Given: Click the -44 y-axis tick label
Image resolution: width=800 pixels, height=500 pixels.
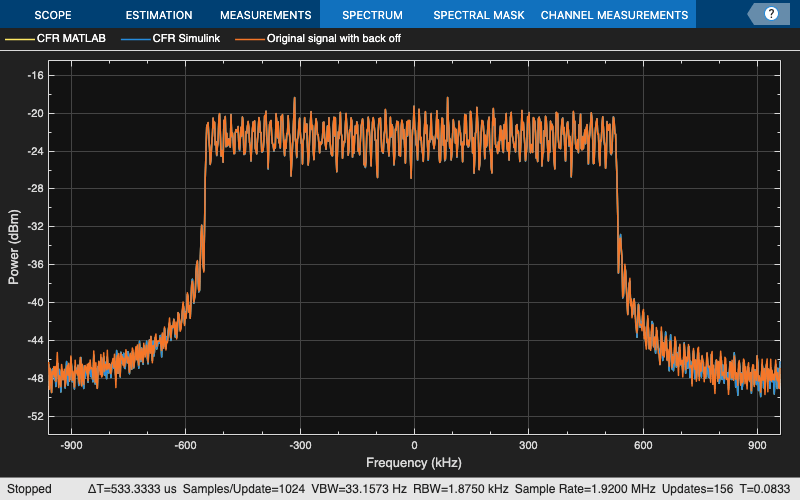Looking at the screenshot, I should tap(35, 340).
